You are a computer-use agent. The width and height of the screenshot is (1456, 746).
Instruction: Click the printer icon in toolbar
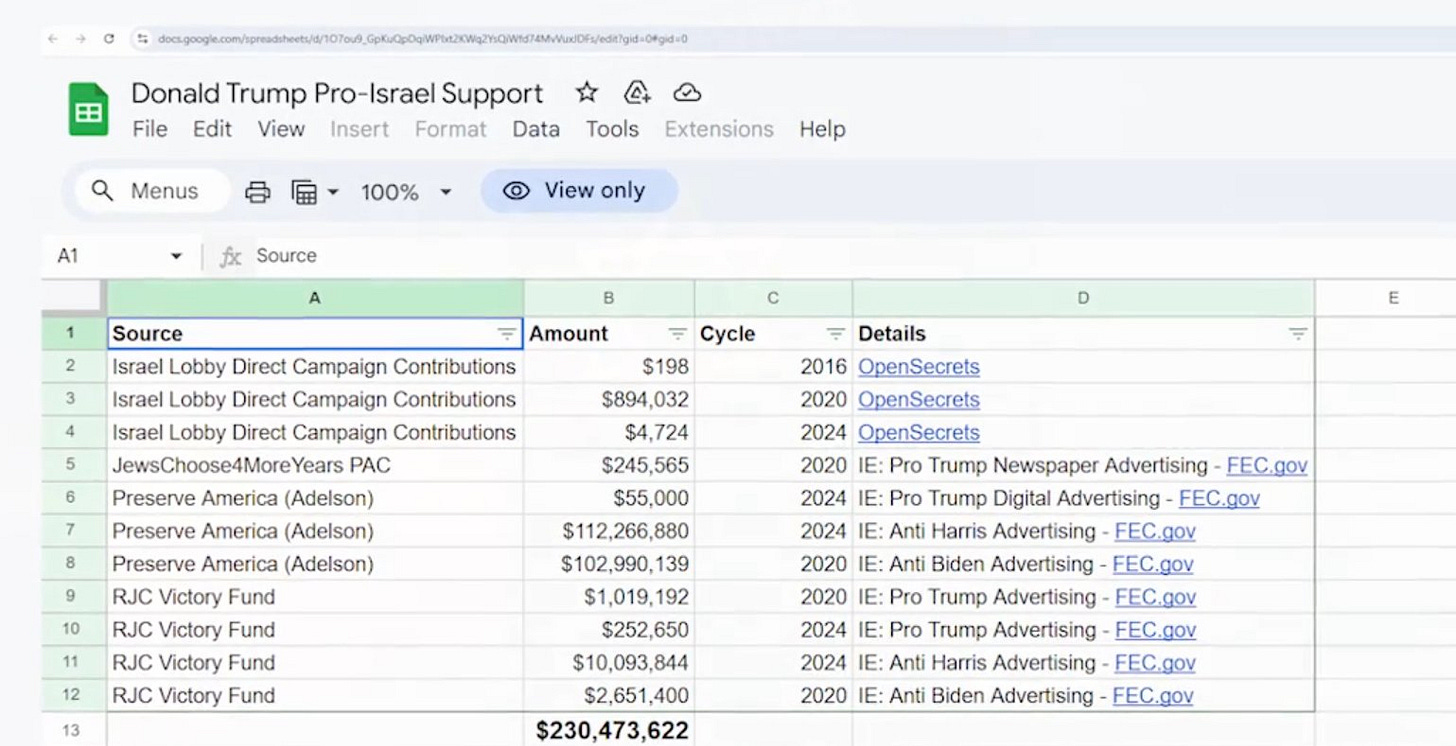pyautogui.click(x=258, y=192)
